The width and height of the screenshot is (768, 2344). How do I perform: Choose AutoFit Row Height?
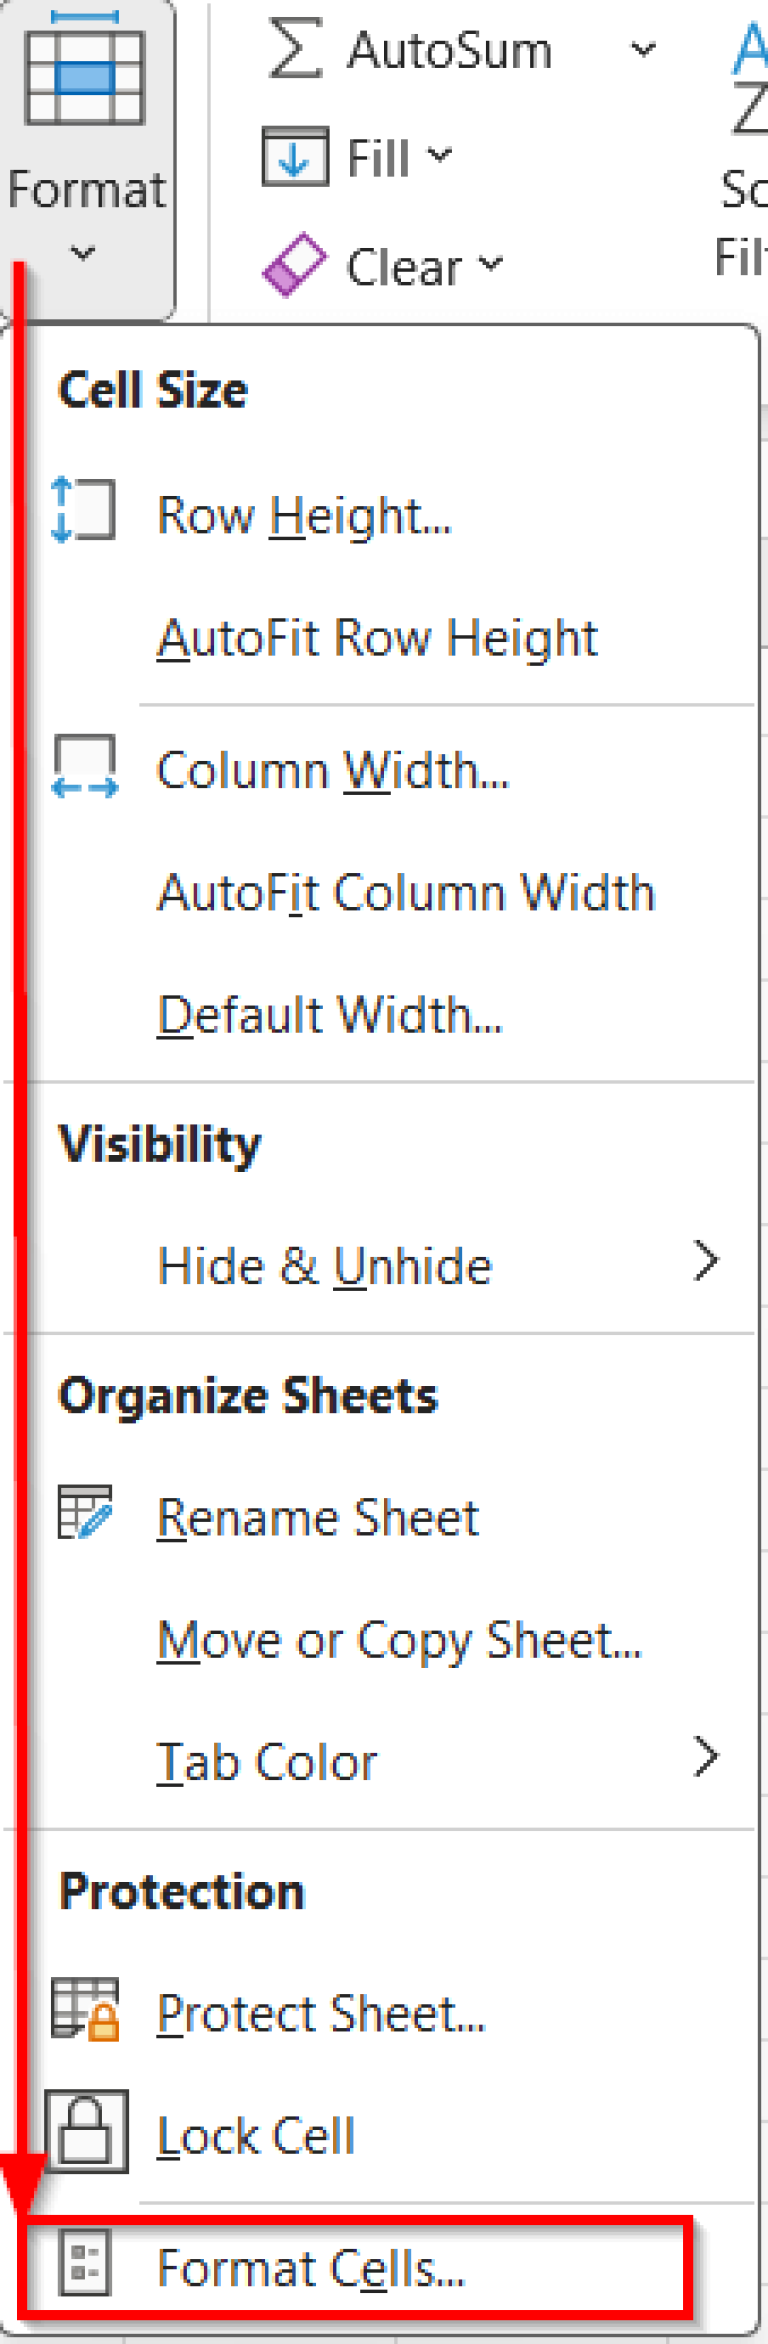(x=377, y=638)
